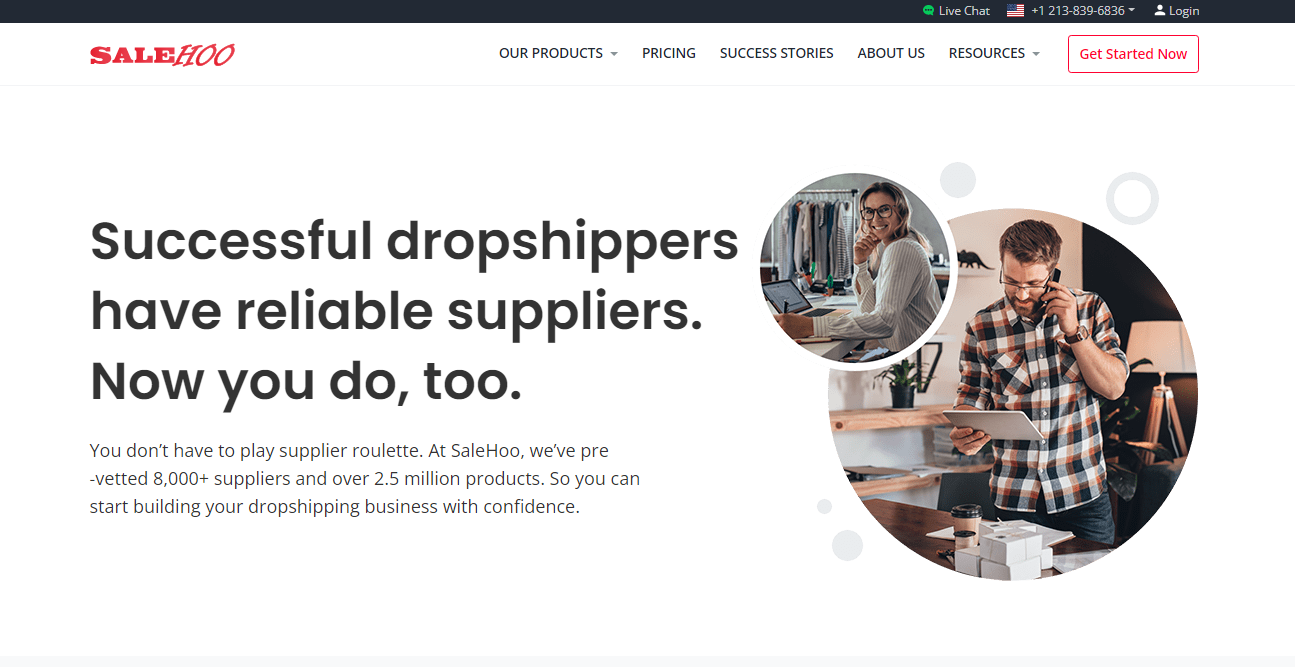Viewport: 1295px width, 667px height.
Task: Click the Resources menu label
Action: click(x=987, y=53)
